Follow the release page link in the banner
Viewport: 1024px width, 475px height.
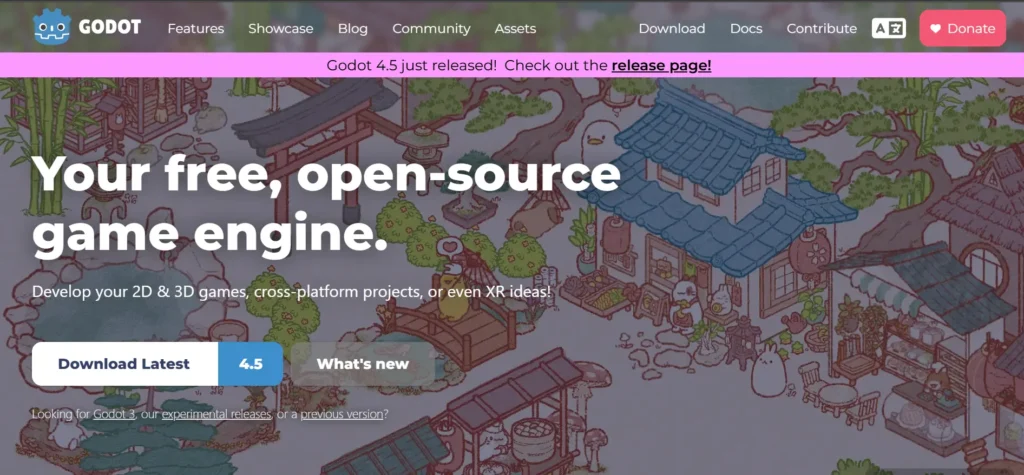(661, 66)
